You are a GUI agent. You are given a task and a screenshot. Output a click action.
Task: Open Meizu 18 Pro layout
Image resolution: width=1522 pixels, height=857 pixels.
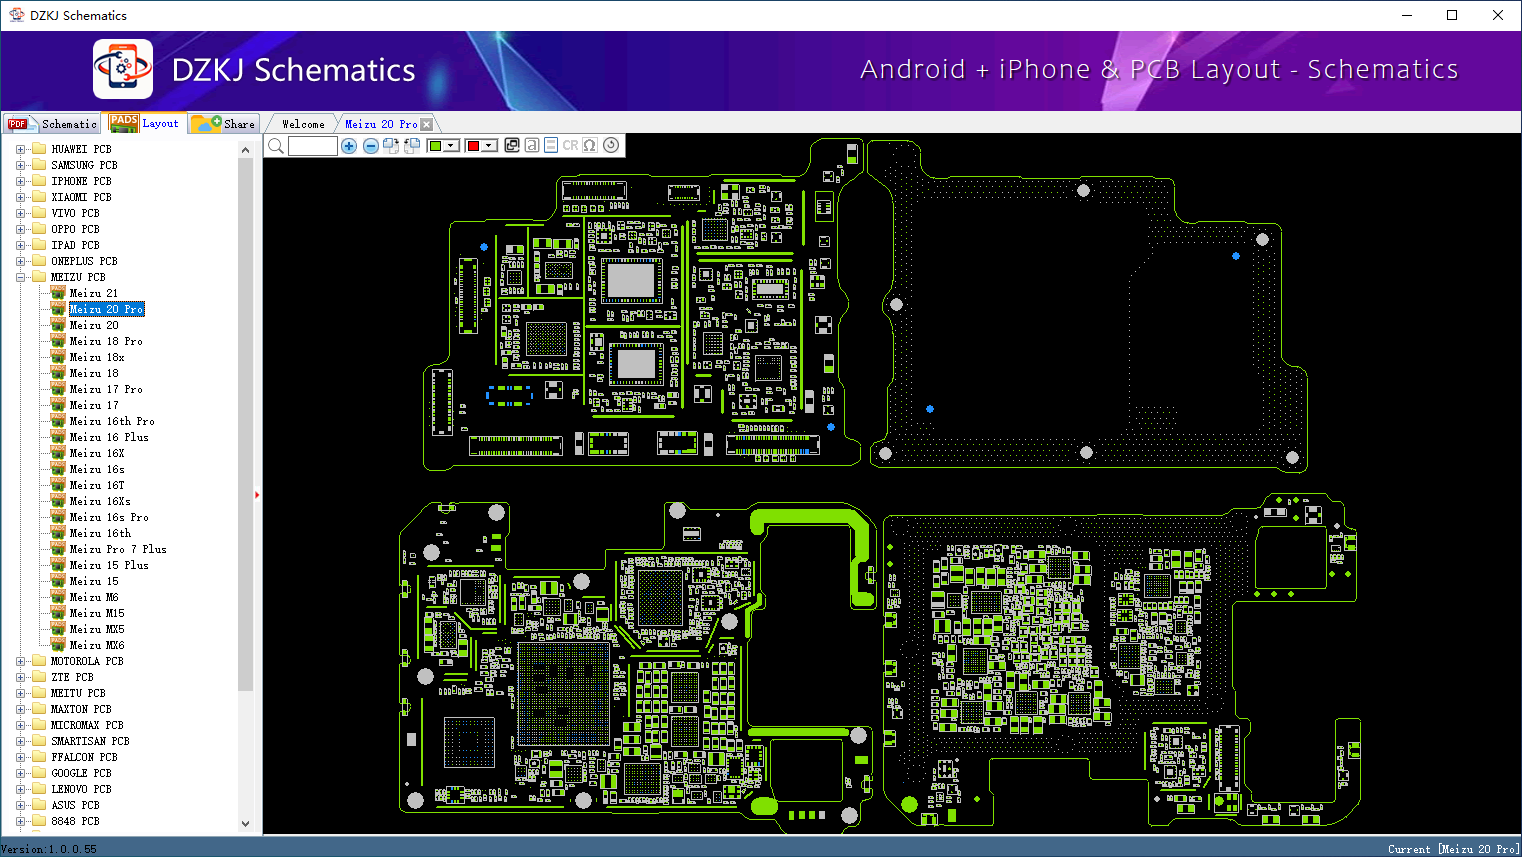106,341
